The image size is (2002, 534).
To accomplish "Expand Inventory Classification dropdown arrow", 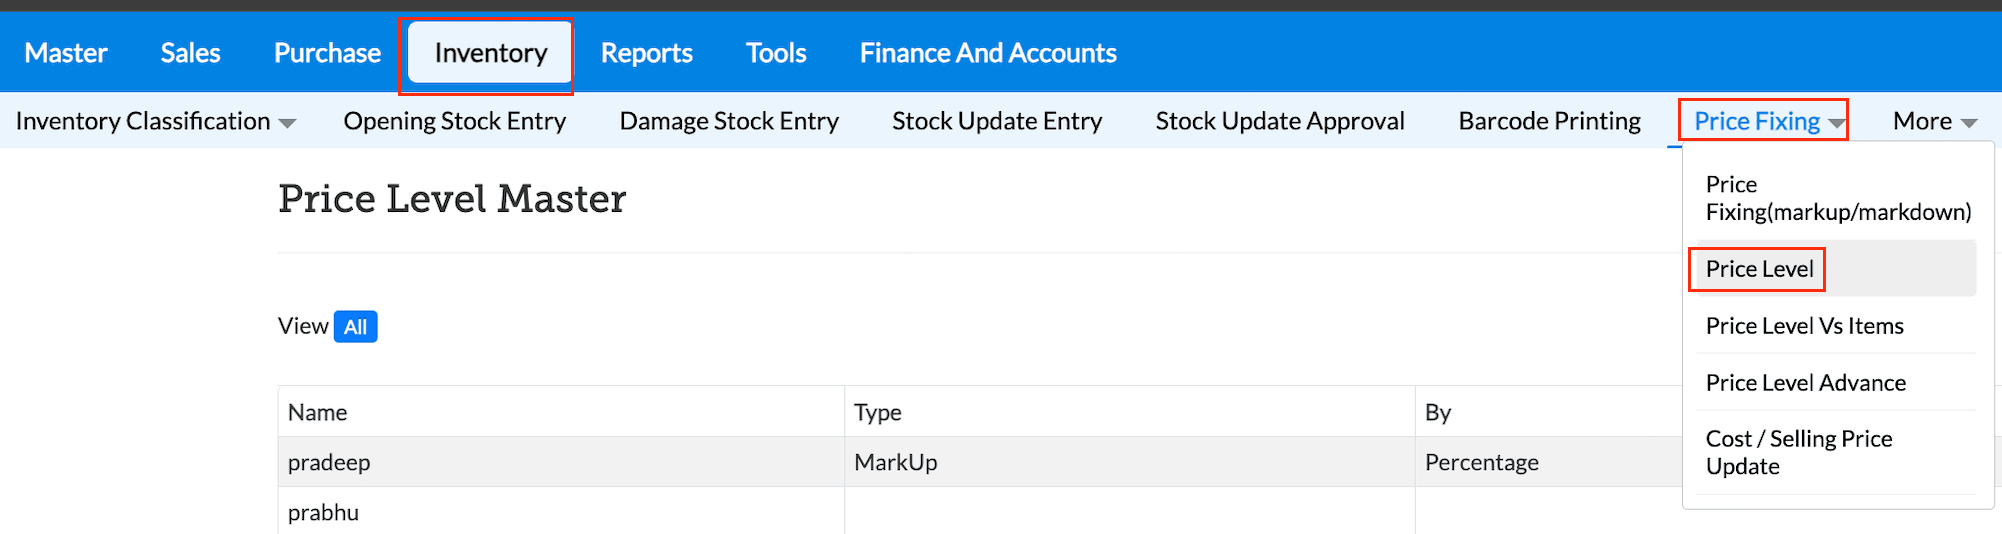I will click(287, 123).
